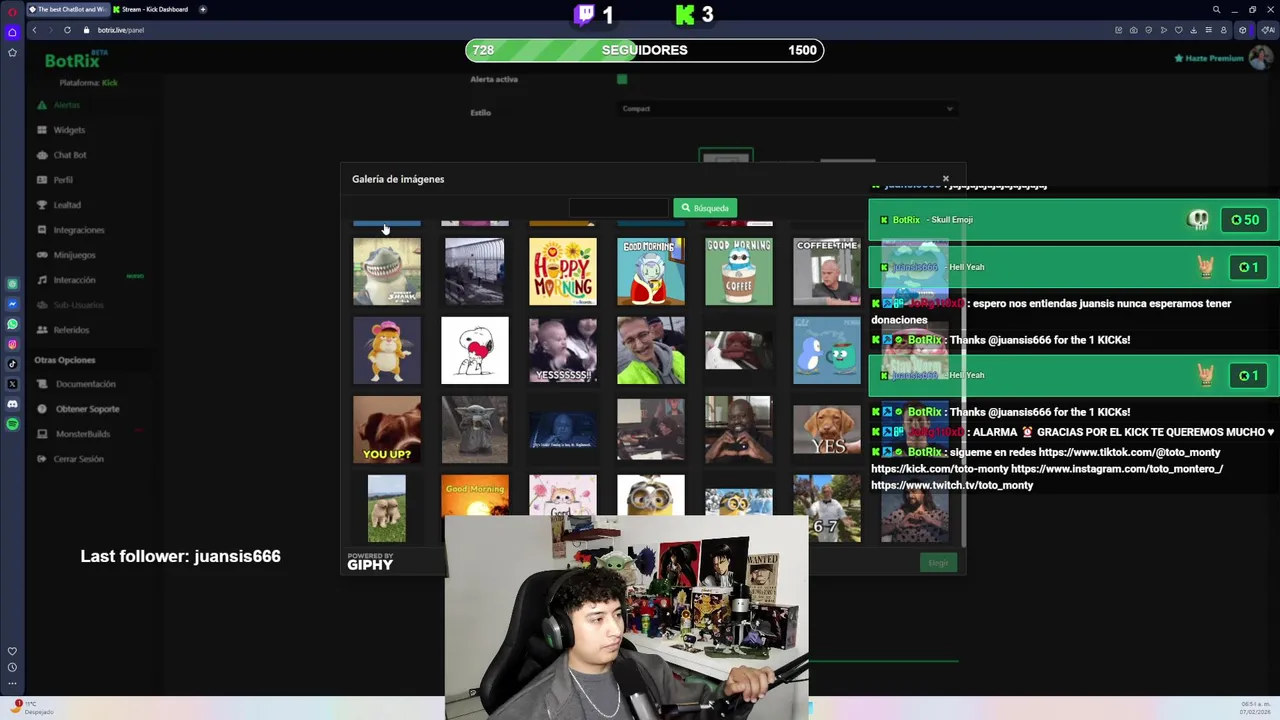Image resolution: width=1280 pixels, height=720 pixels.
Task: Select the Minion with goggles GIF
Action: coord(651,496)
